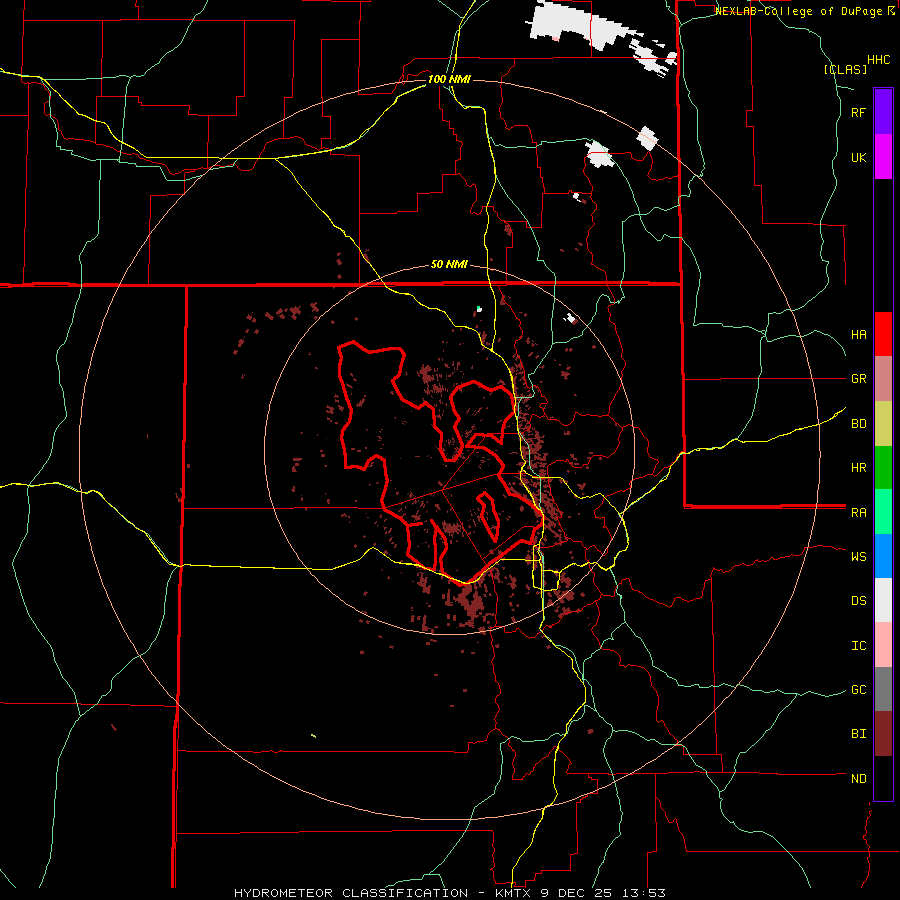Click the DS legend label
The height and width of the screenshot is (900, 900).
(858, 601)
